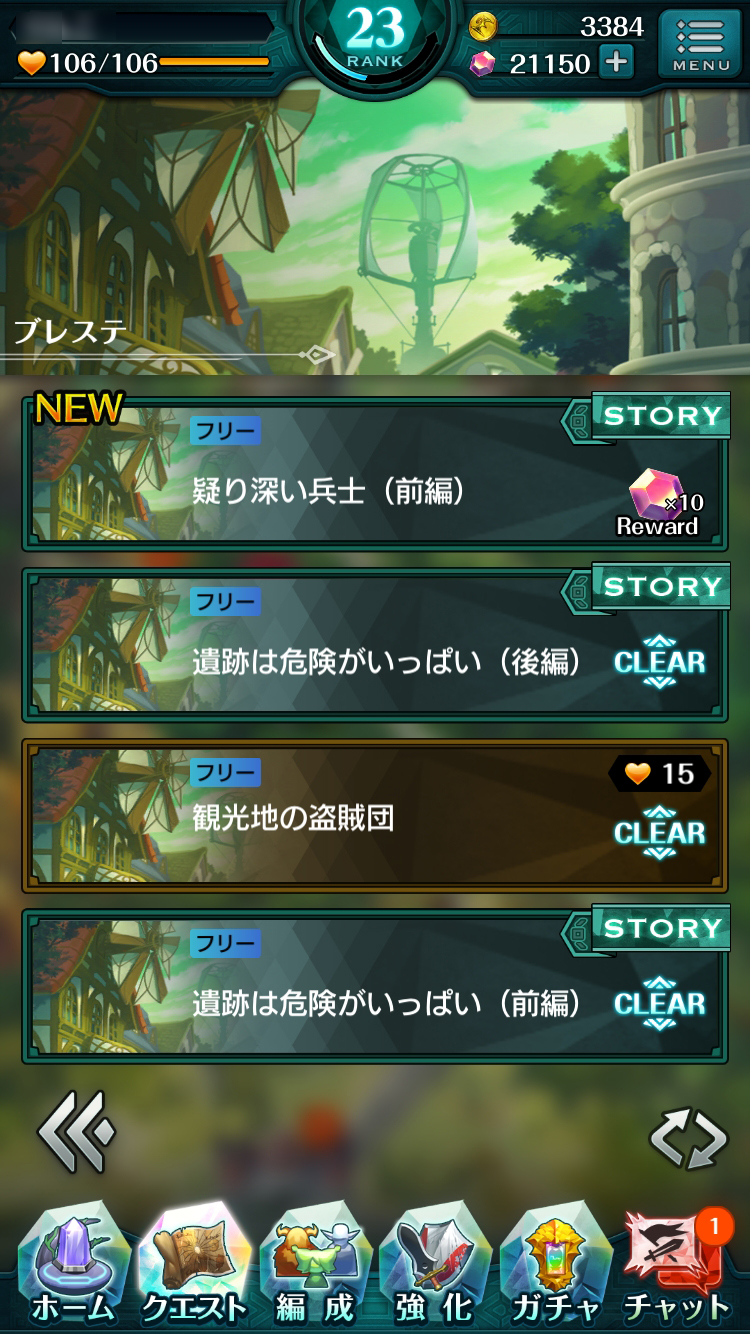Tap the plus icon to add gems
Screen dimensions: 750x1334
point(616,63)
